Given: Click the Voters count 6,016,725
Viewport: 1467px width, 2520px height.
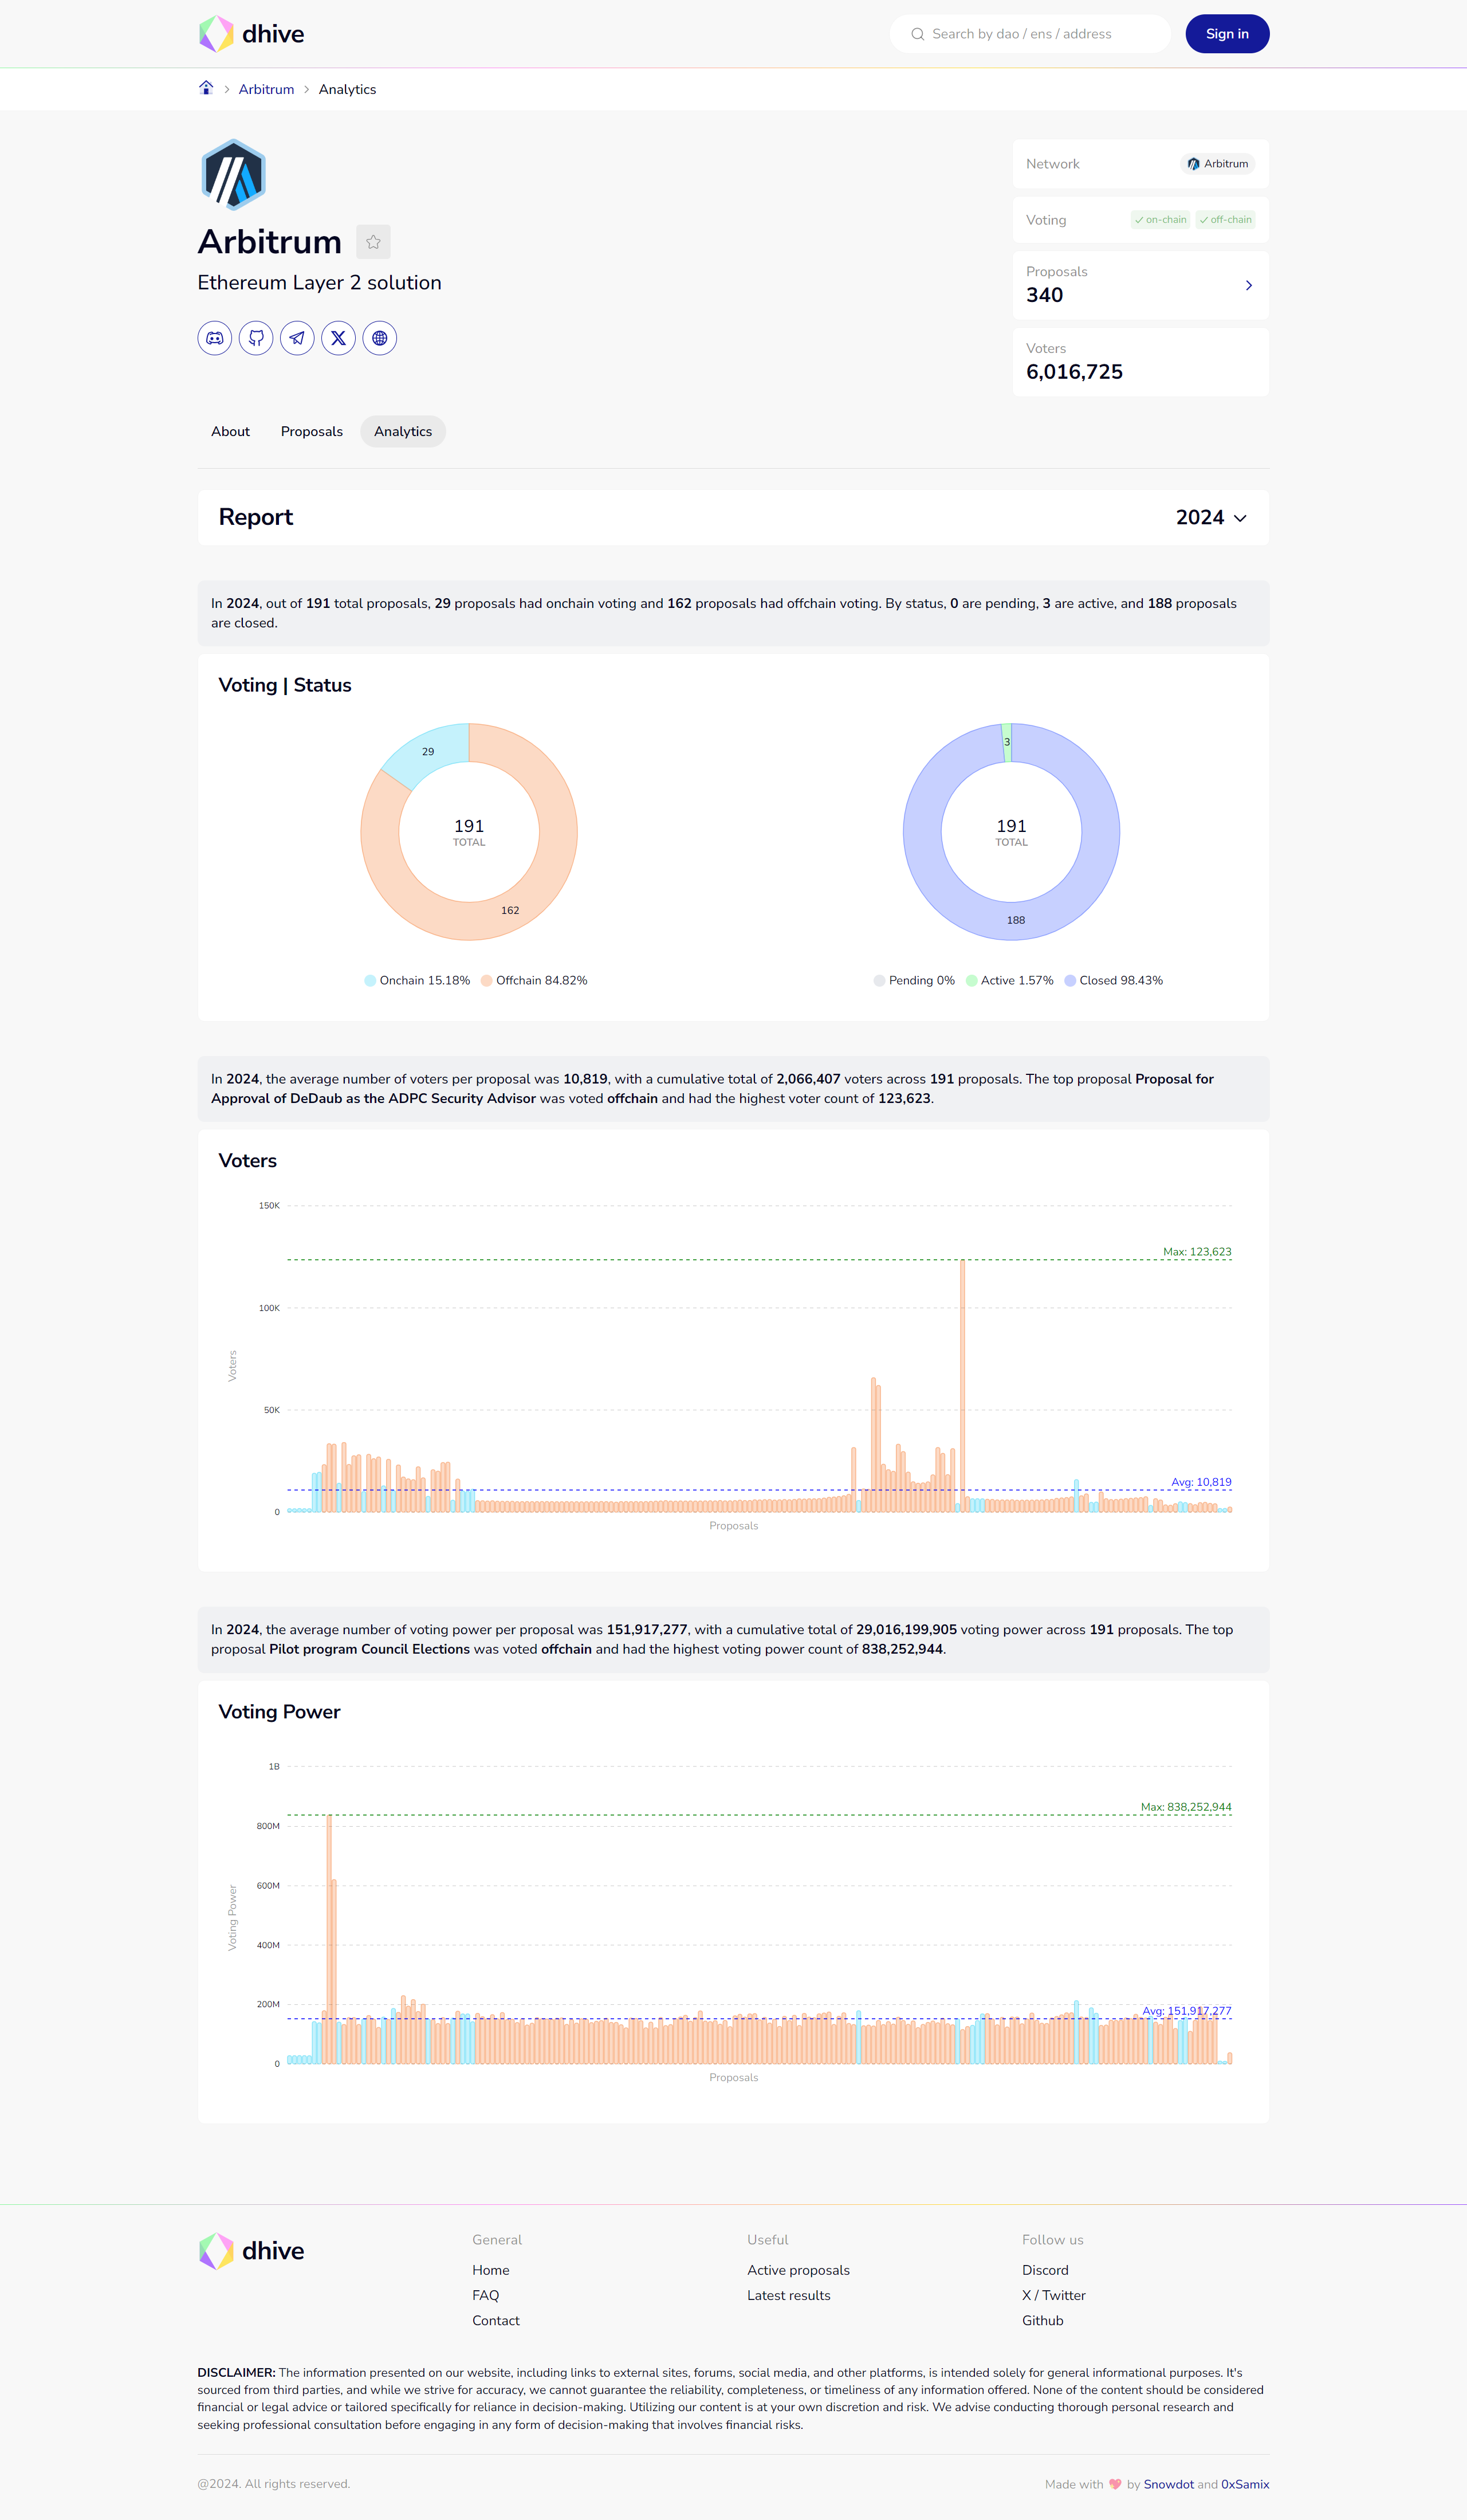Looking at the screenshot, I should click(1074, 372).
